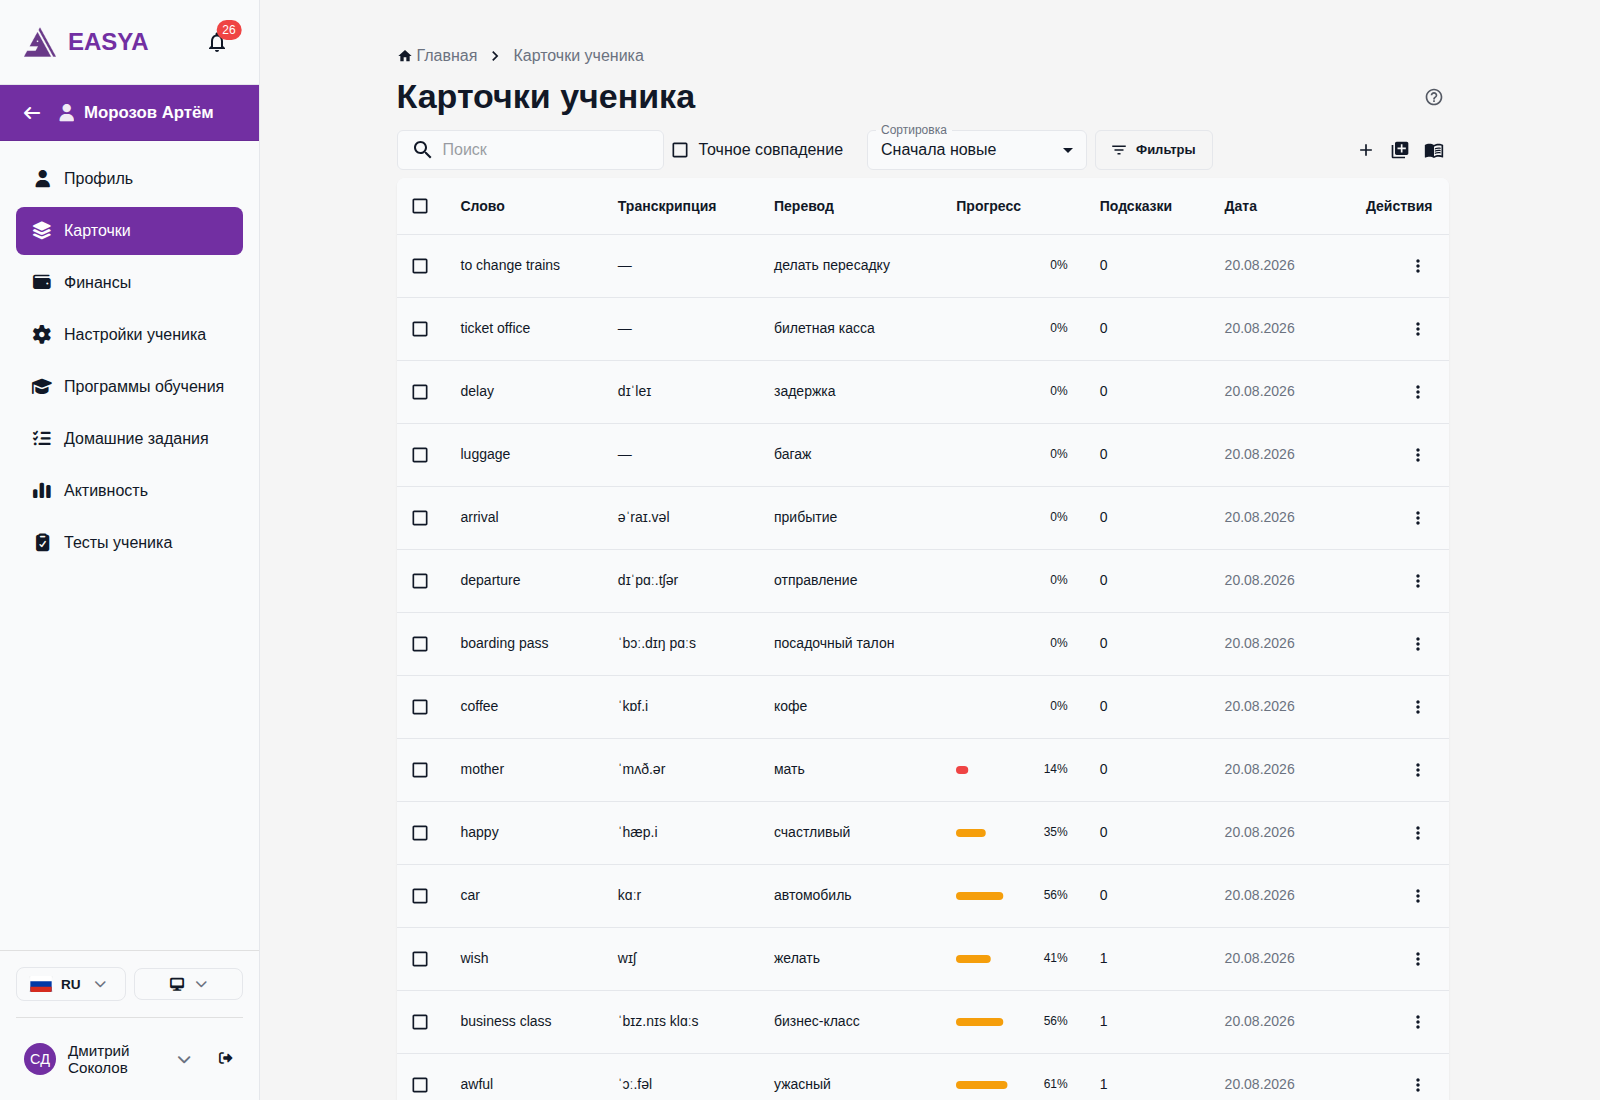This screenshot has width=1600, height=1100.
Task: Click the home icon in breadcrumb
Action: [405, 56]
